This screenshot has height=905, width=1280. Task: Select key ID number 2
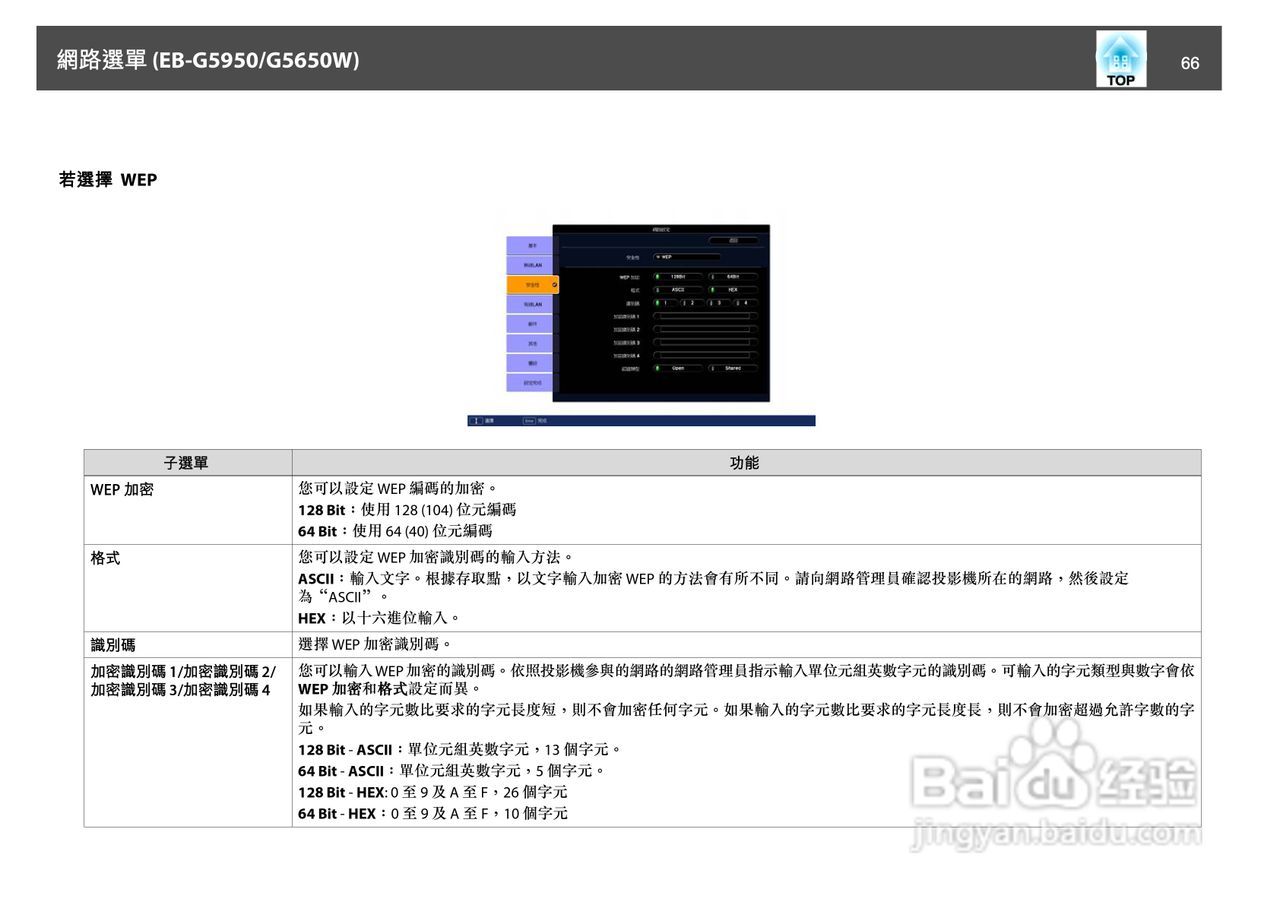(x=692, y=303)
